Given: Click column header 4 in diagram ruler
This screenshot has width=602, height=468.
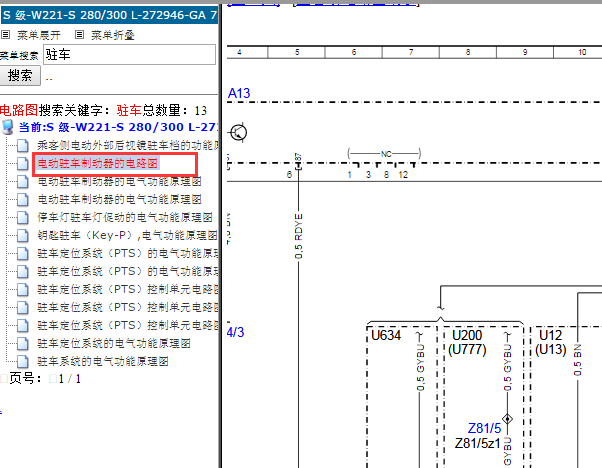Looking at the screenshot, I should click(239, 52).
